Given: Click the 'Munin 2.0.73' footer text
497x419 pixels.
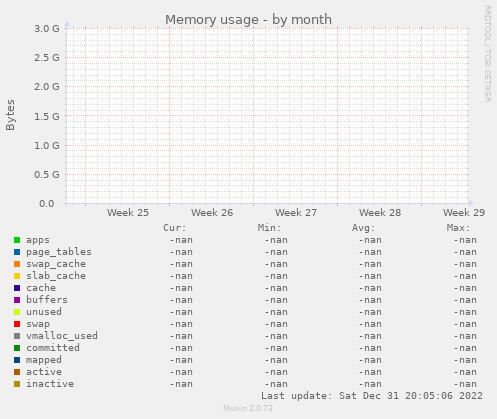Looking at the screenshot, I should pos(248,408).
